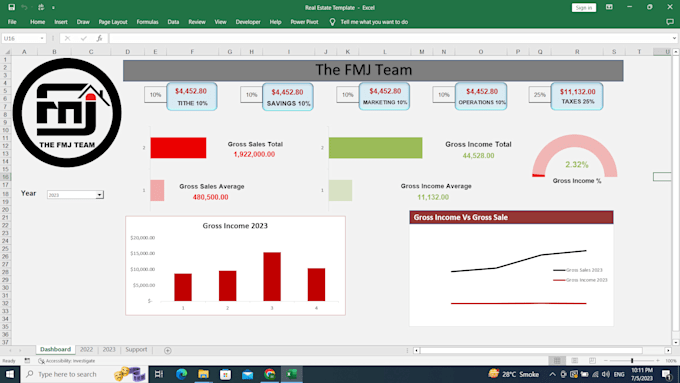680x383 pixels.
Task: Click inside the formula bar
Action: click(389, 38)
